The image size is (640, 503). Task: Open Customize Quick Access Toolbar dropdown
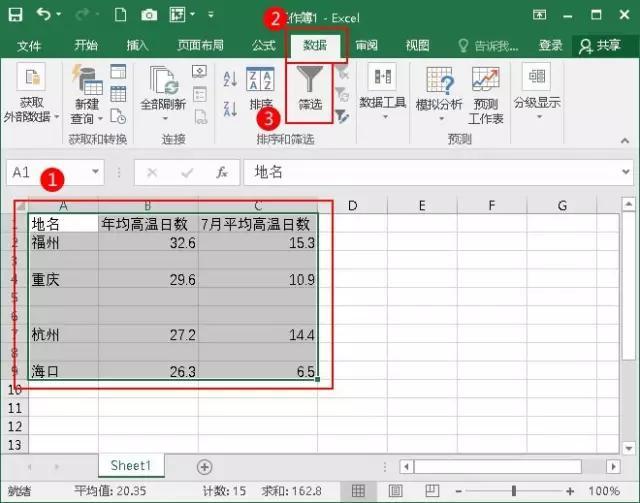coord(211,15)
